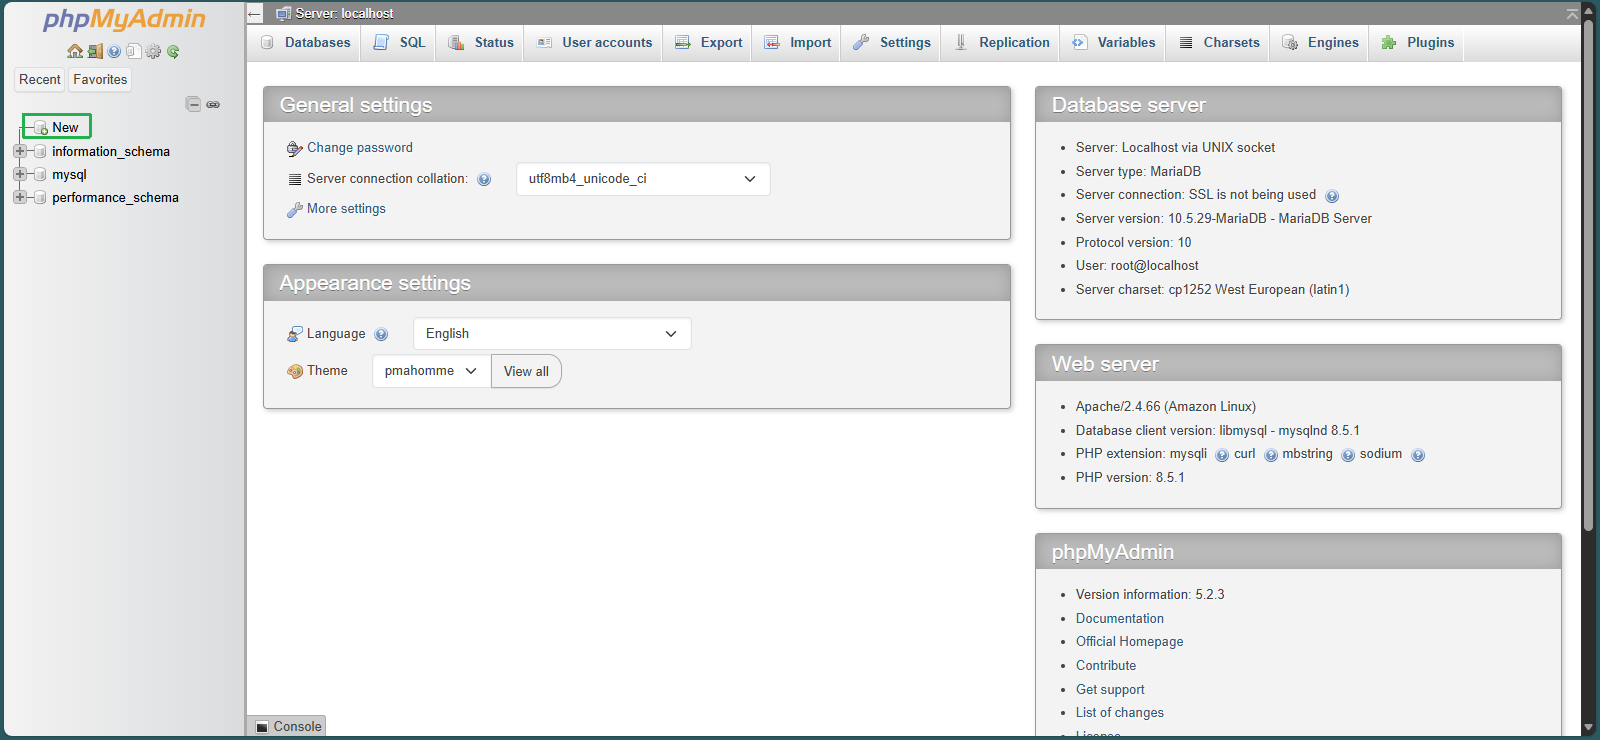Click the More settings link
Viewport: 1600px width, 740px height.
point(346,209)
